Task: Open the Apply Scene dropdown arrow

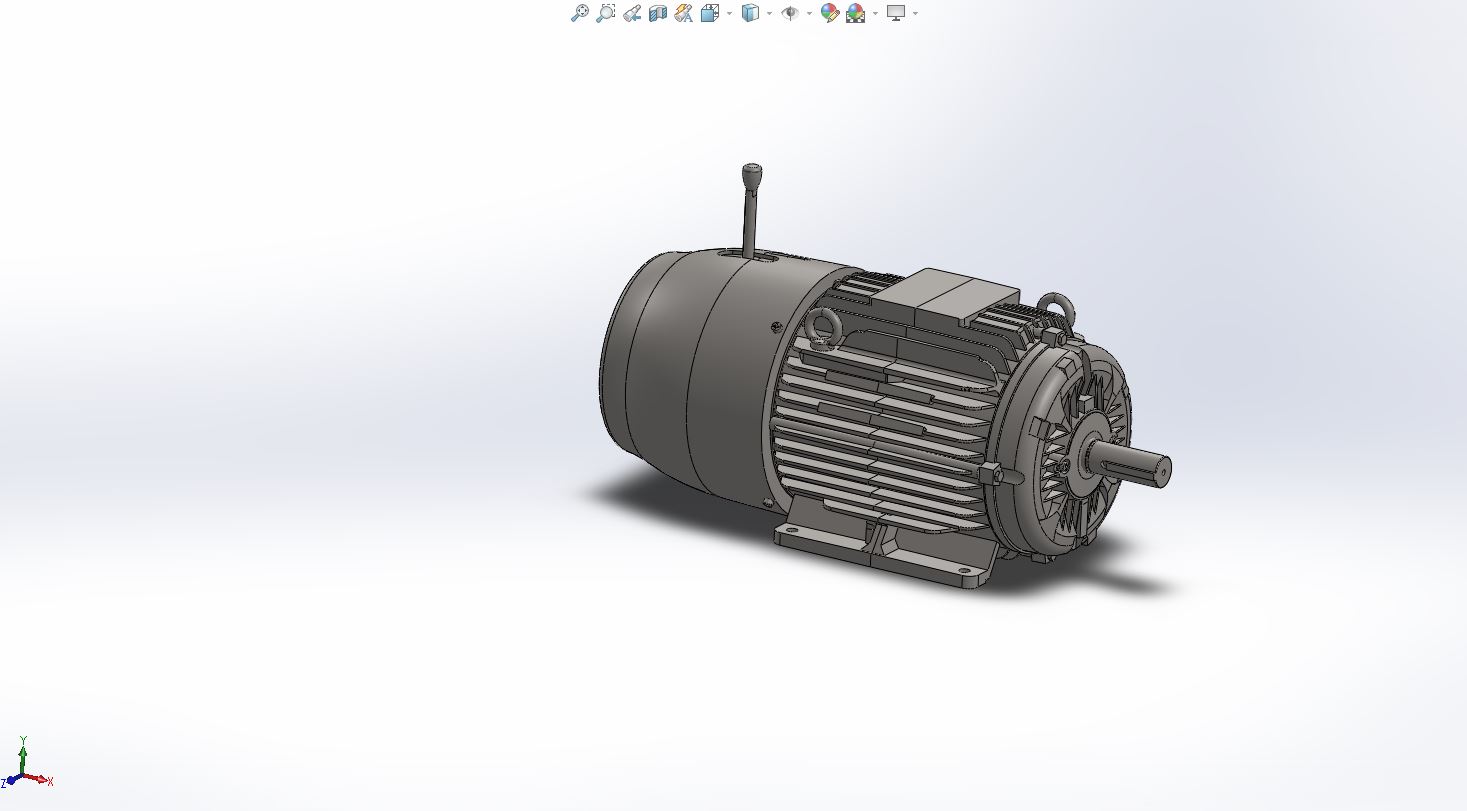Action: (875, 14)
